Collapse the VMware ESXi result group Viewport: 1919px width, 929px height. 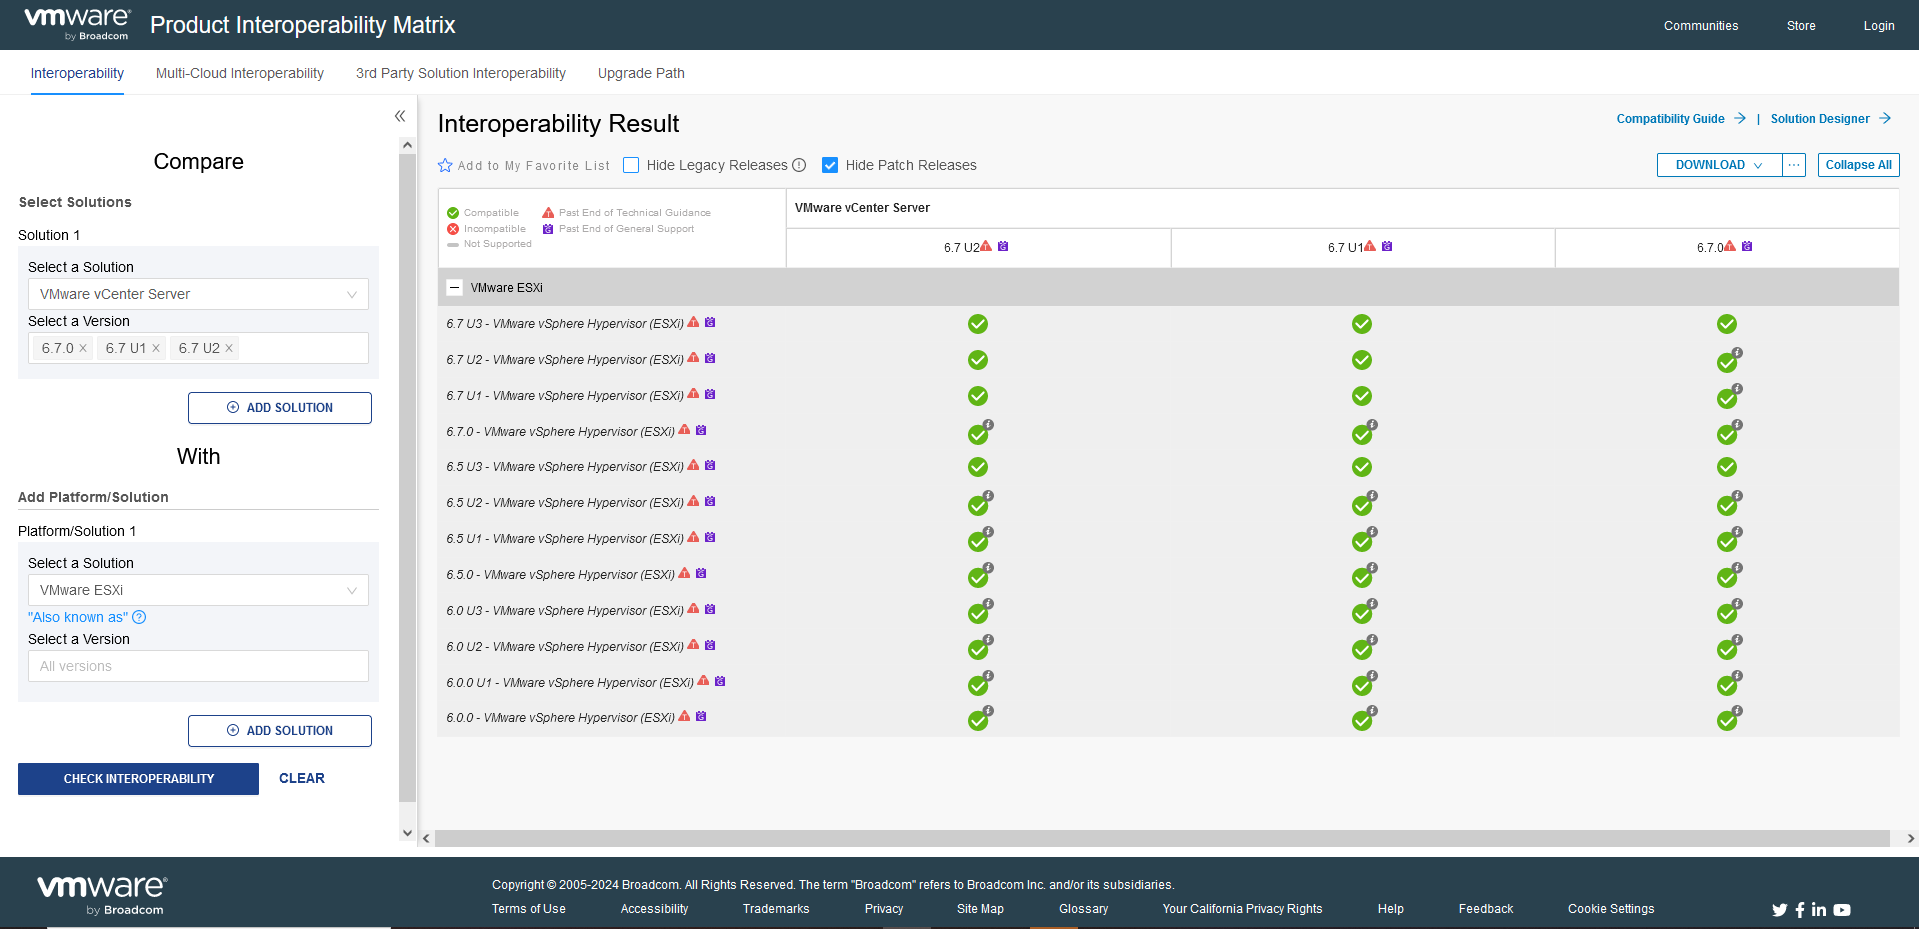tap(454, 287)
